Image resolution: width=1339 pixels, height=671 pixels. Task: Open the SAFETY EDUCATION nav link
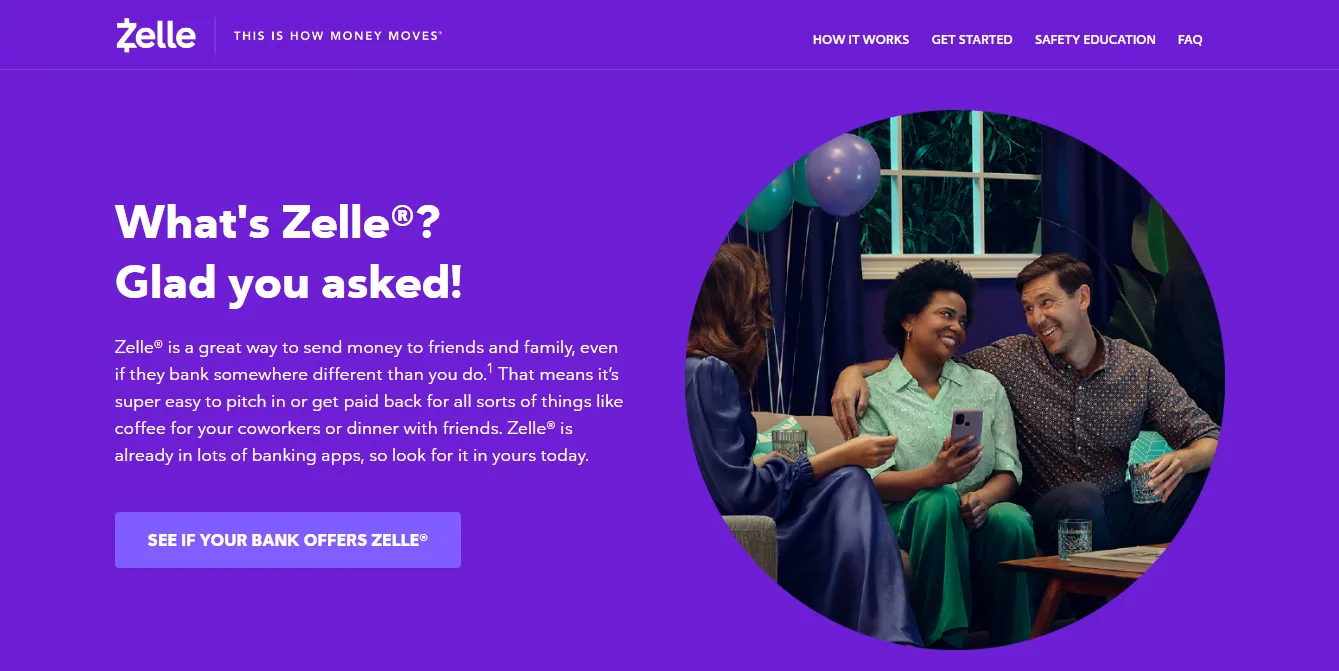pos(1095,40)
